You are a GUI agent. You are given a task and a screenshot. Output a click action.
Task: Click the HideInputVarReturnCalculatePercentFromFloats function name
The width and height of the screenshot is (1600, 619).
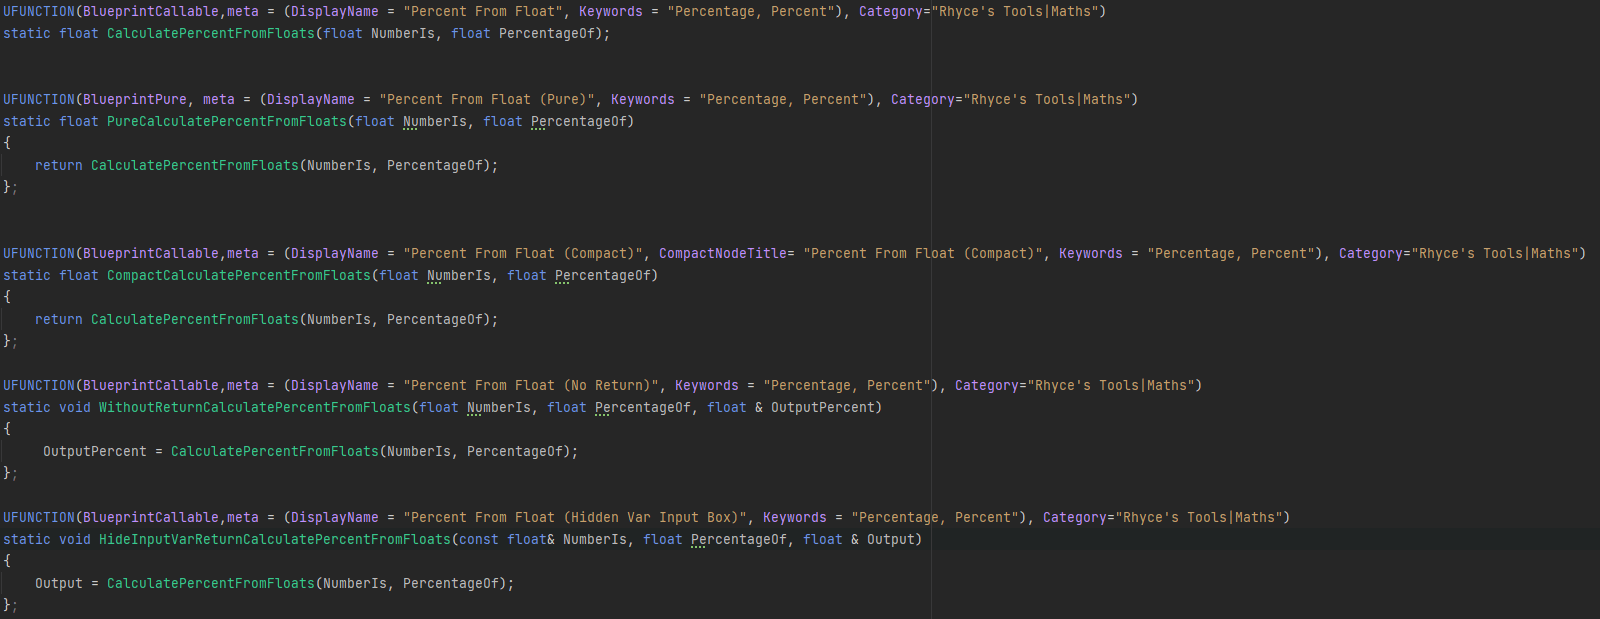[x=275, y=539]
